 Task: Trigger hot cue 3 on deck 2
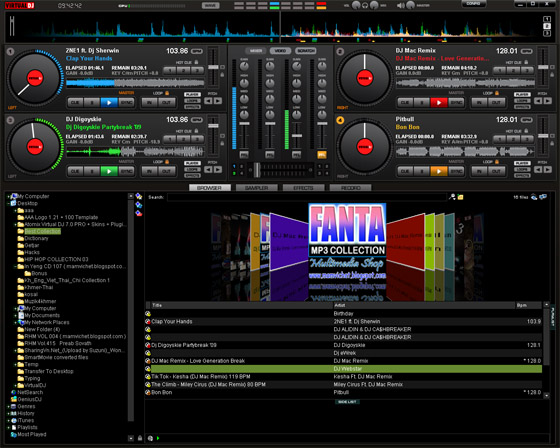(x=527, y=70)
